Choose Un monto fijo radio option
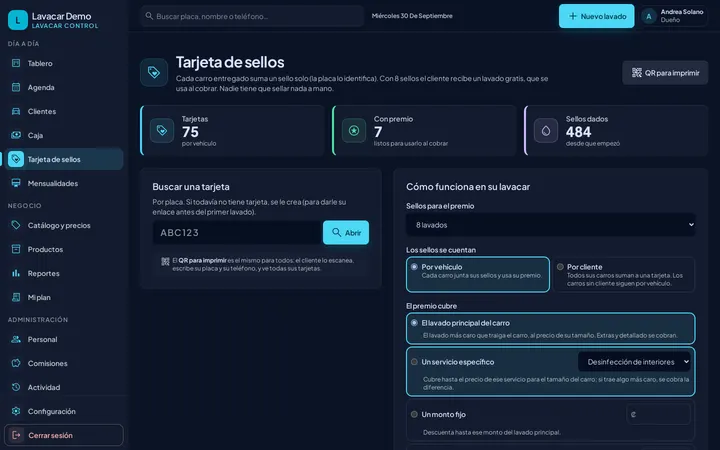 (x=414, y=414)
